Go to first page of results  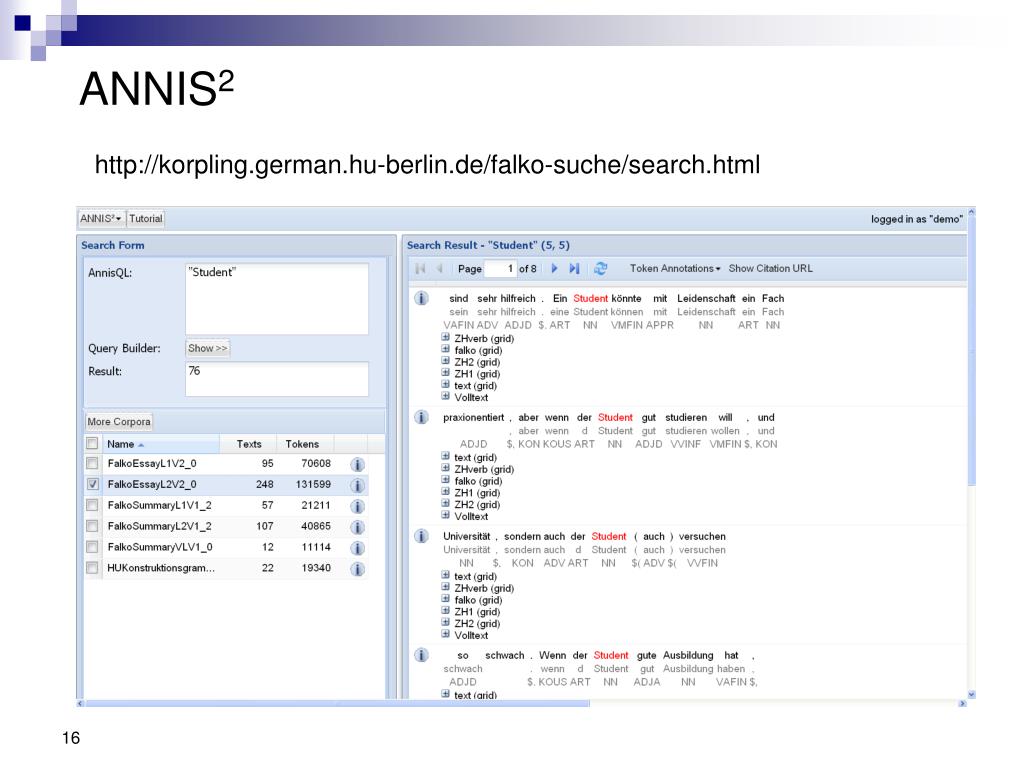[421, 268]
